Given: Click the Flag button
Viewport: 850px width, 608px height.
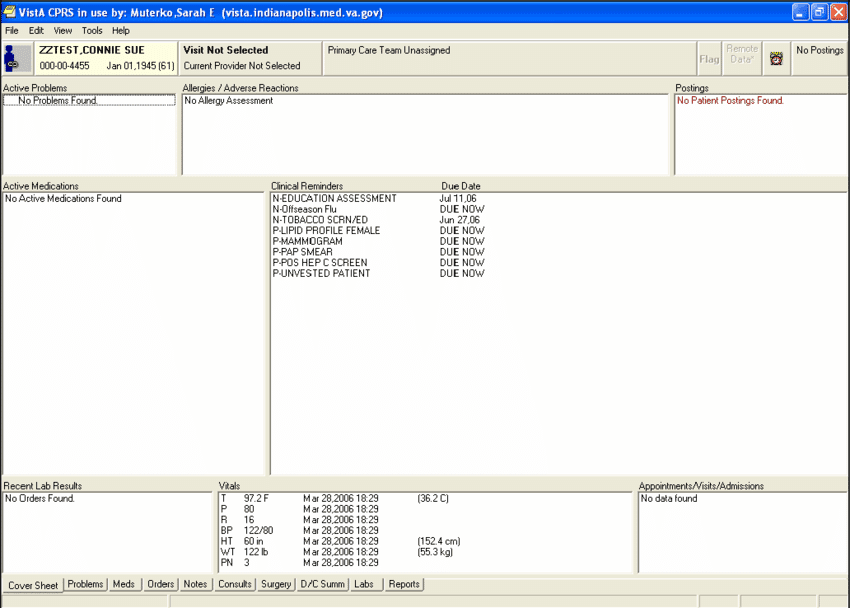Looking at the screenshot, I should tap(709, 58).
